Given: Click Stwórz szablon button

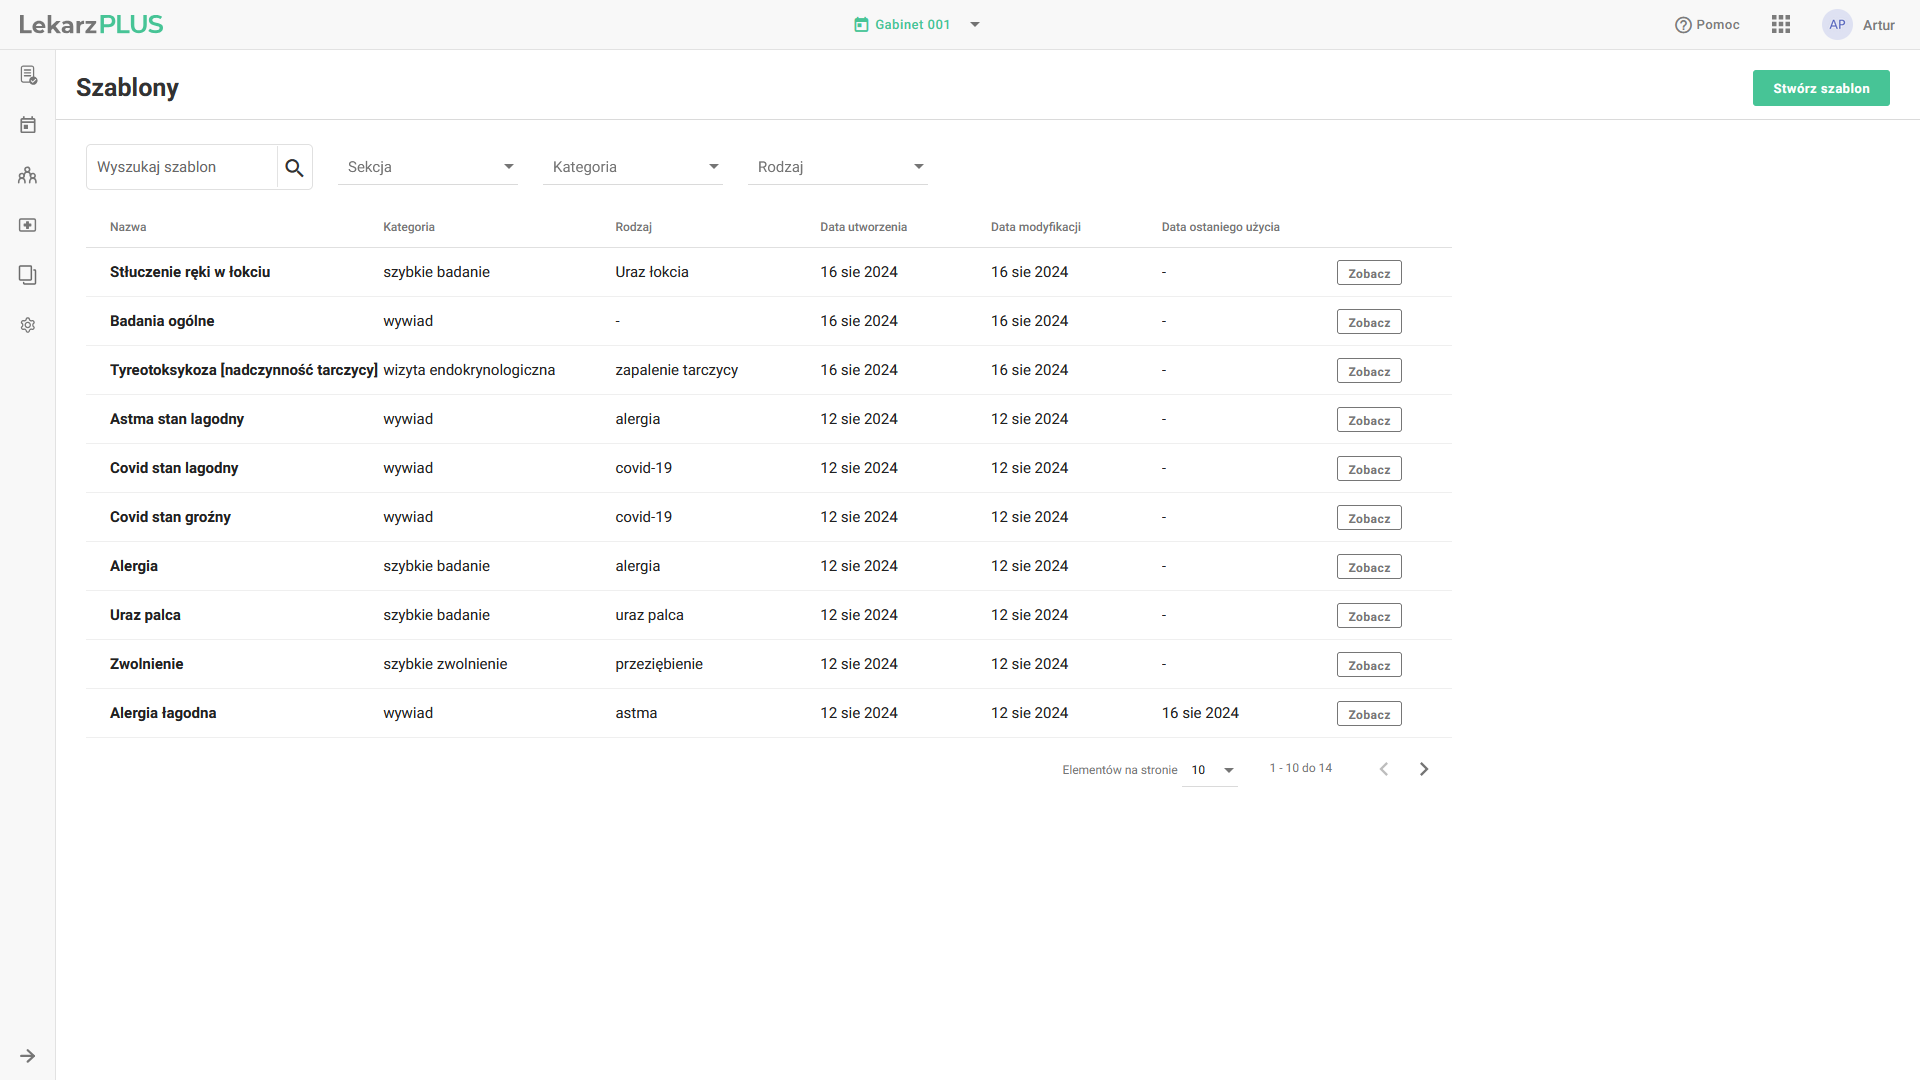Looking at the screenshot, I should [1820, 88].
